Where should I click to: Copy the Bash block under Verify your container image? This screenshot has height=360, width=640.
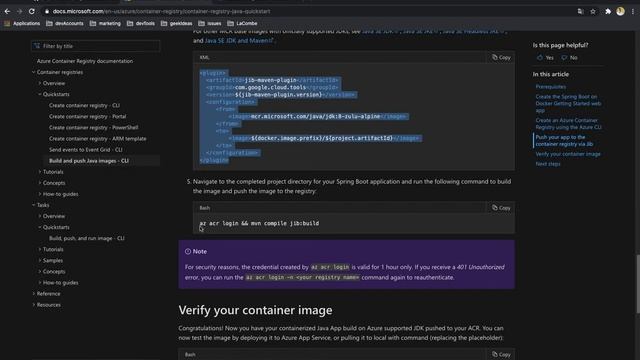[501, 354]
